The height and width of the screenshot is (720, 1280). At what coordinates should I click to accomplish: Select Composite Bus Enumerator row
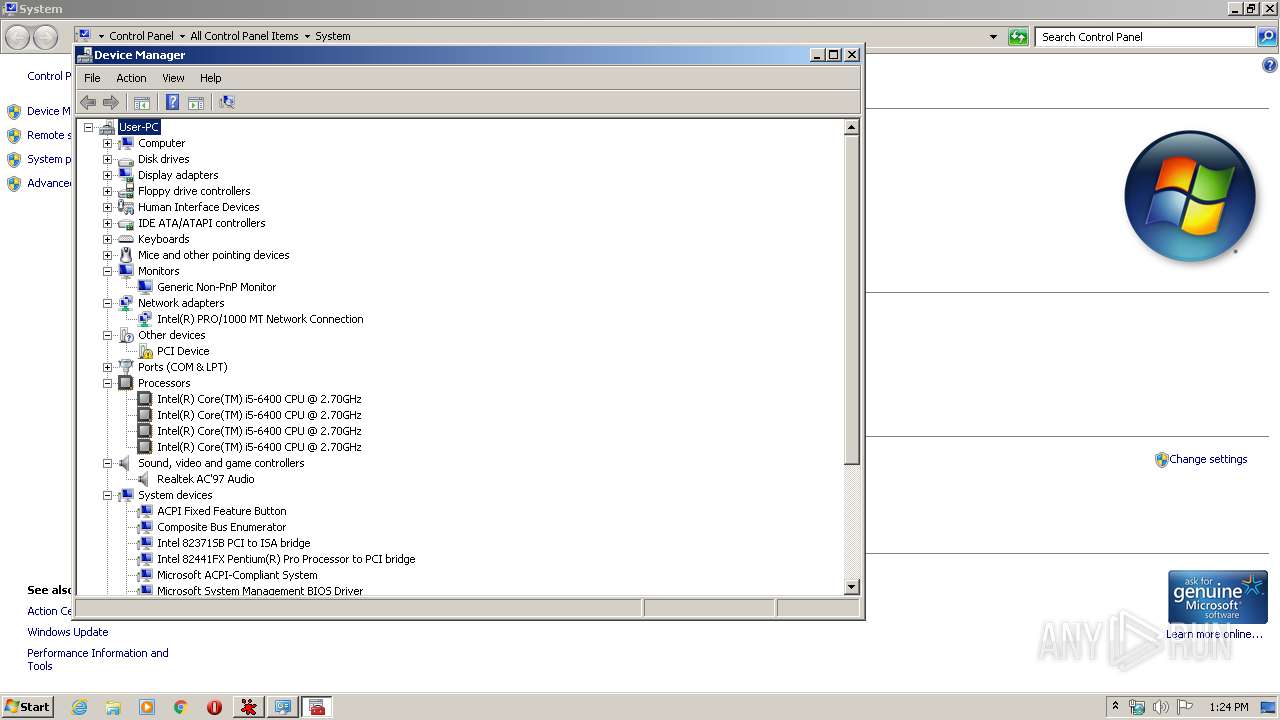tap(221, 527)
